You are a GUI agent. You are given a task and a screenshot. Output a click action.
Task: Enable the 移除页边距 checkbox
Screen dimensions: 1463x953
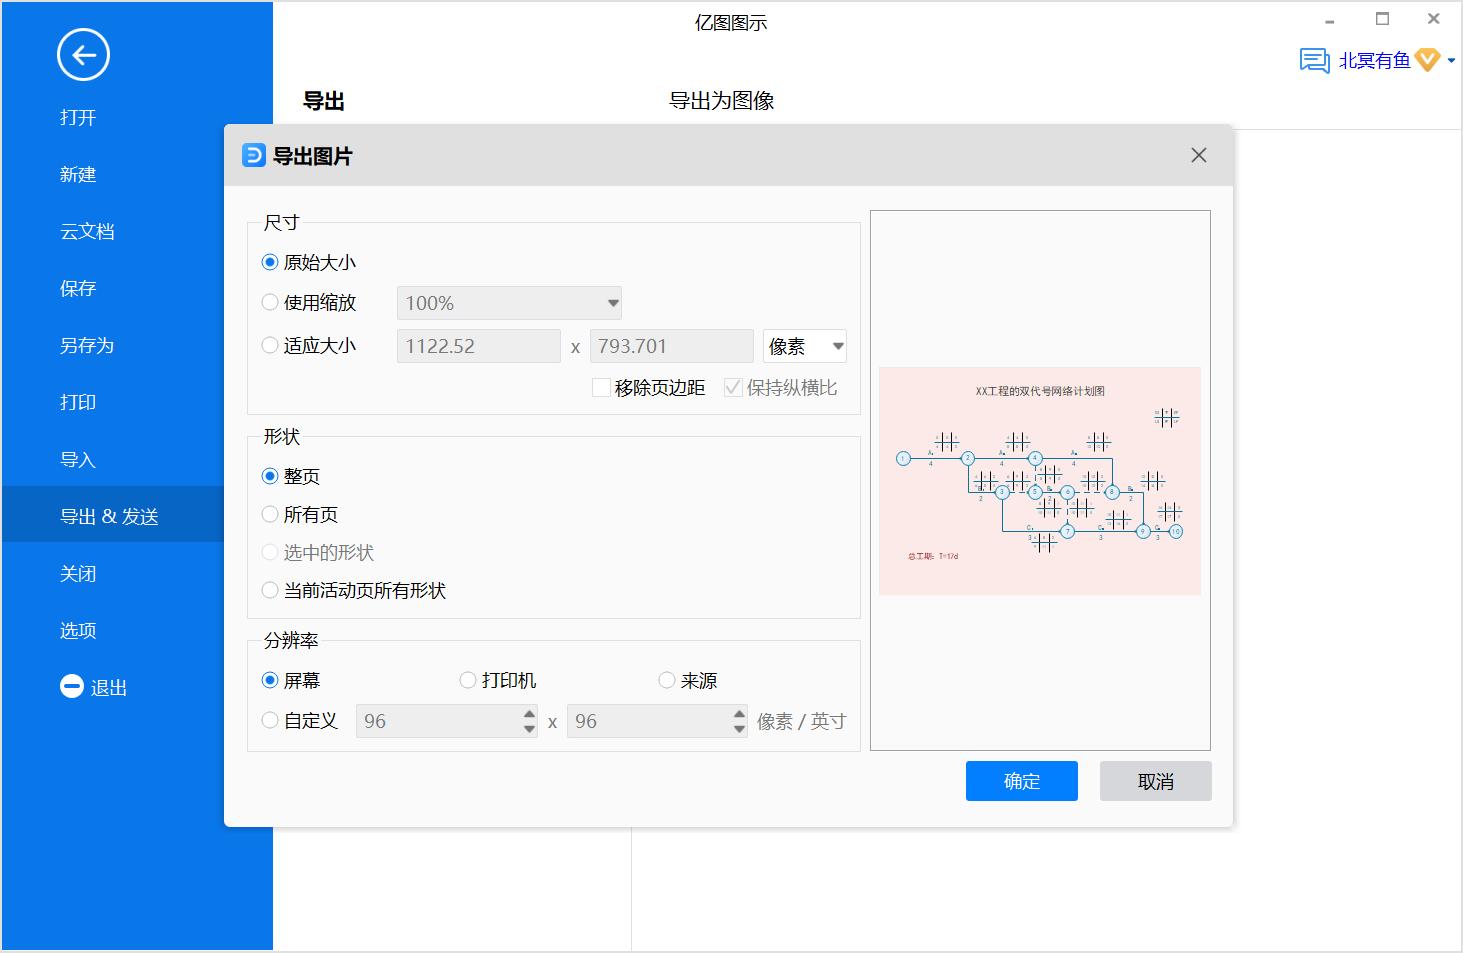[x=601, y=387]
